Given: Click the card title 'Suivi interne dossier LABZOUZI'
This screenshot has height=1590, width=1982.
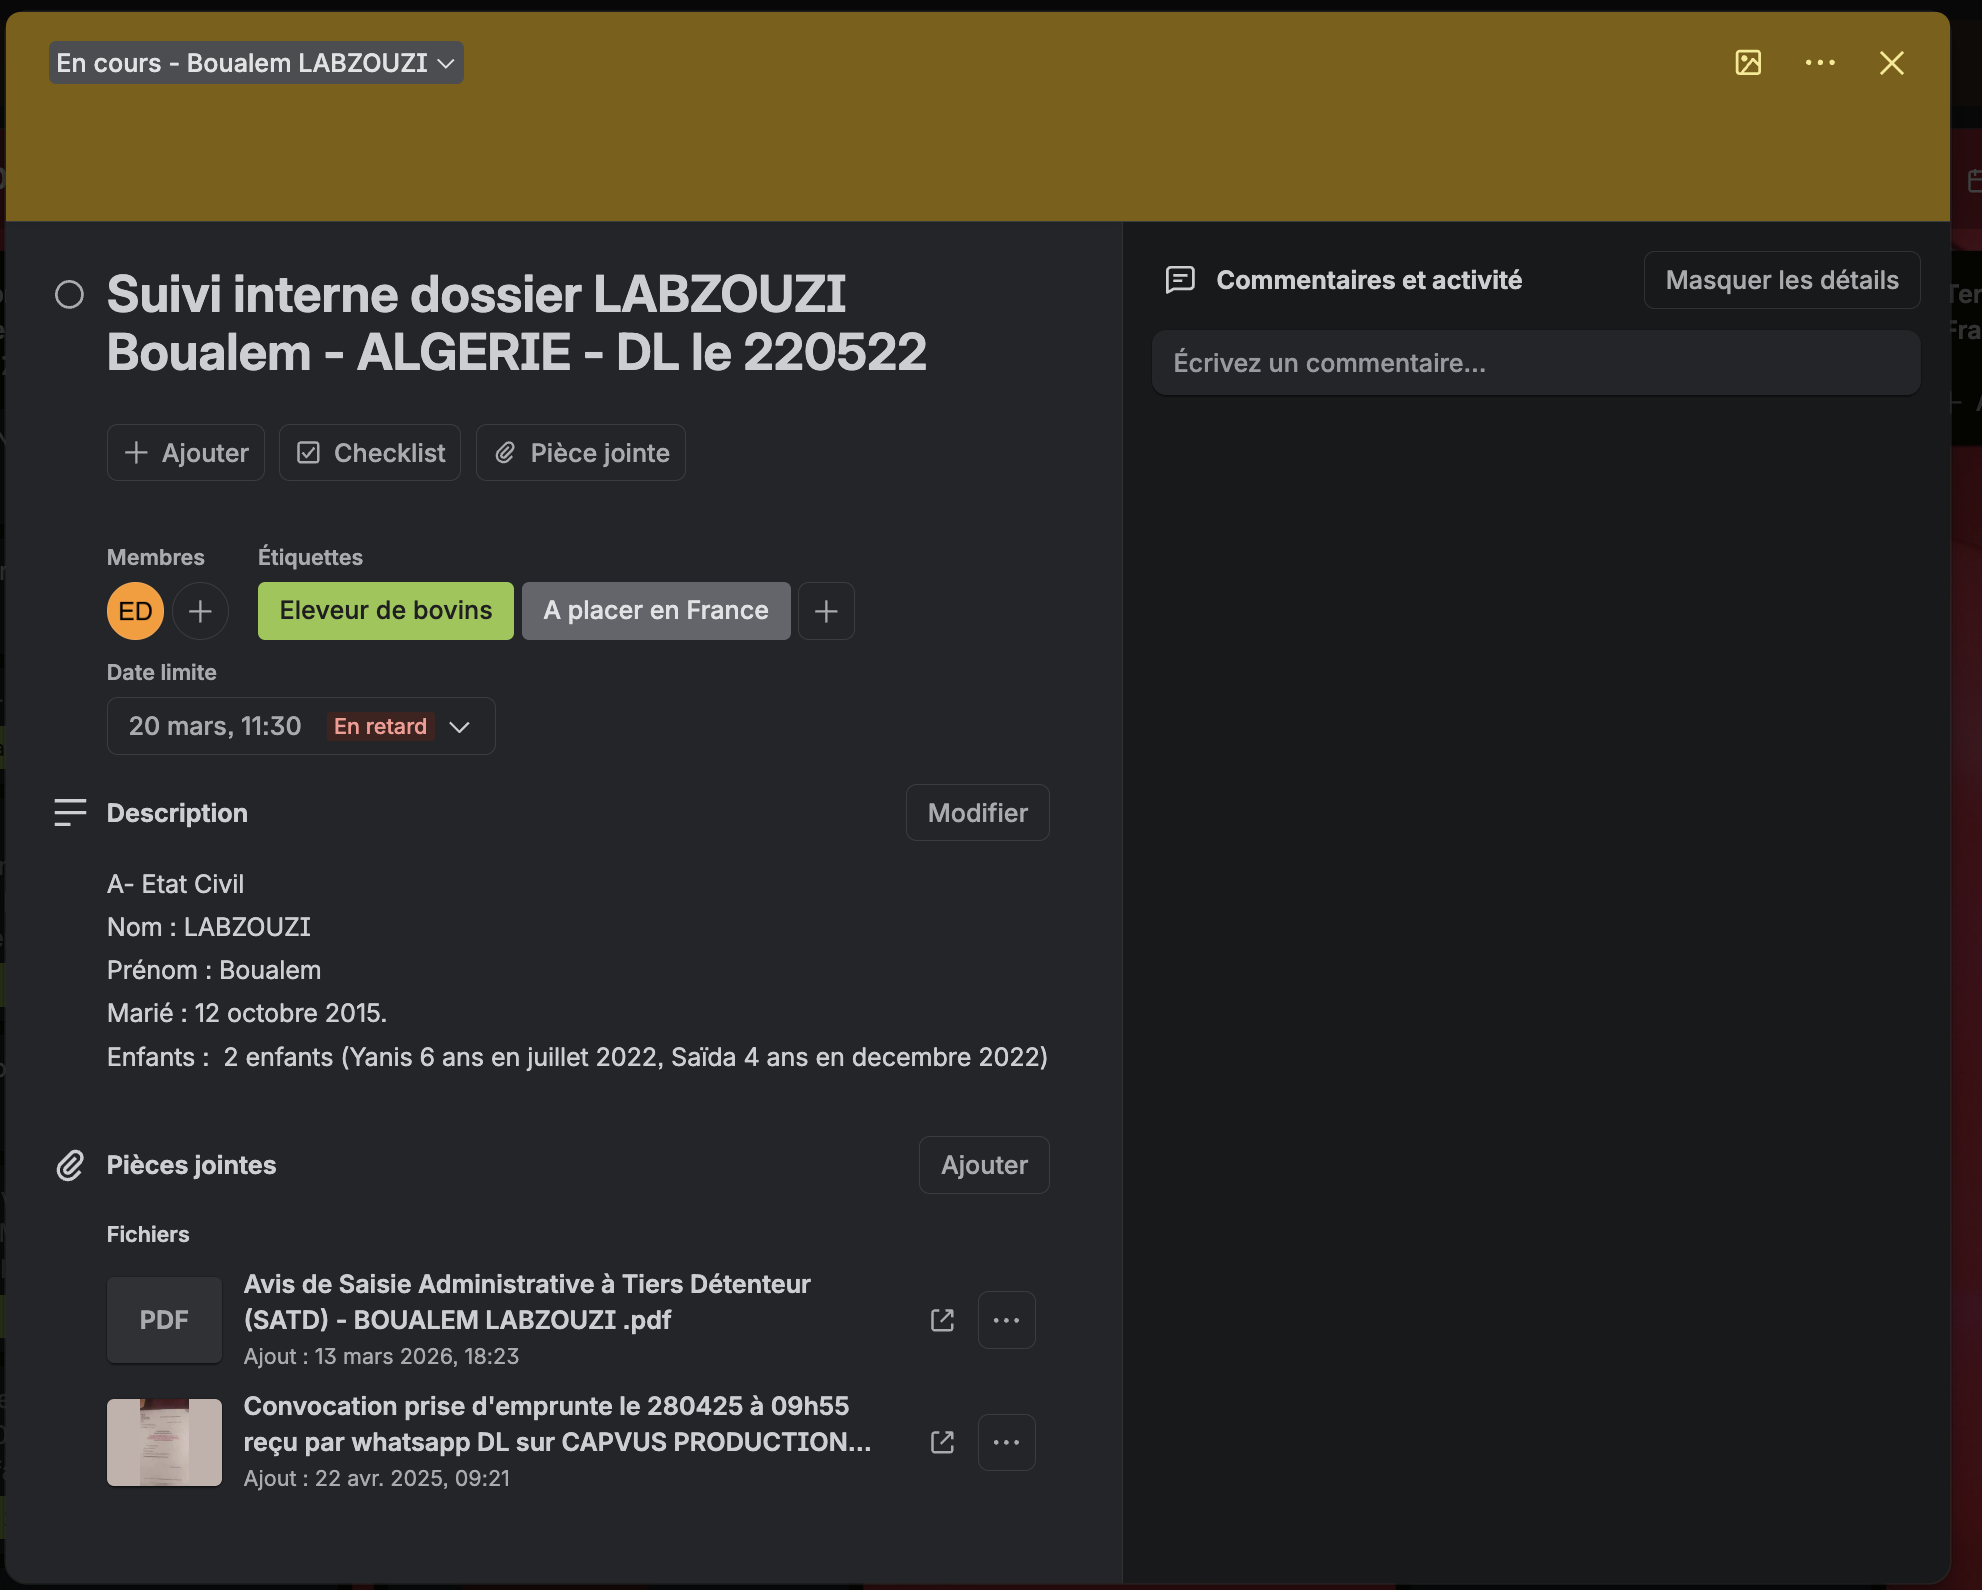Looking at the screenshot, I should pos(516,323).
